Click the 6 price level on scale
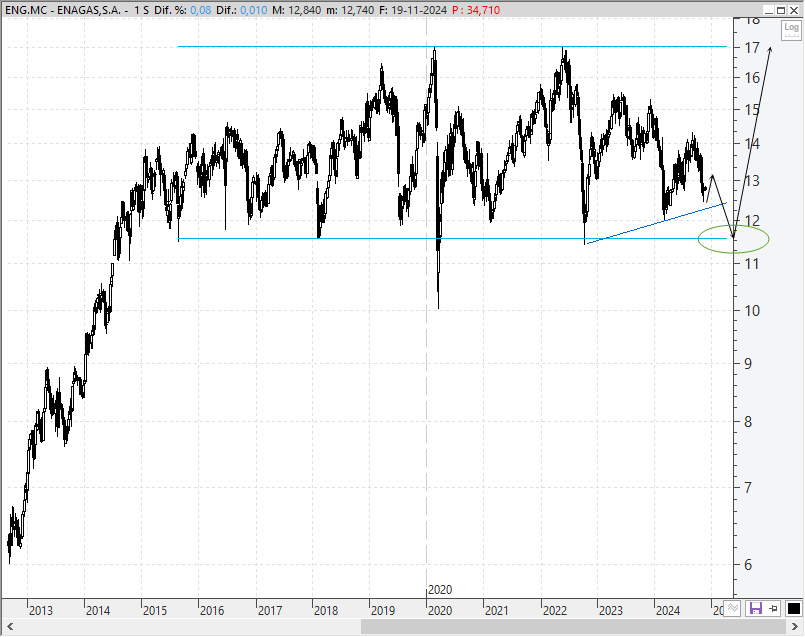Screen dimensions: 805x637 tap(749, 565)
